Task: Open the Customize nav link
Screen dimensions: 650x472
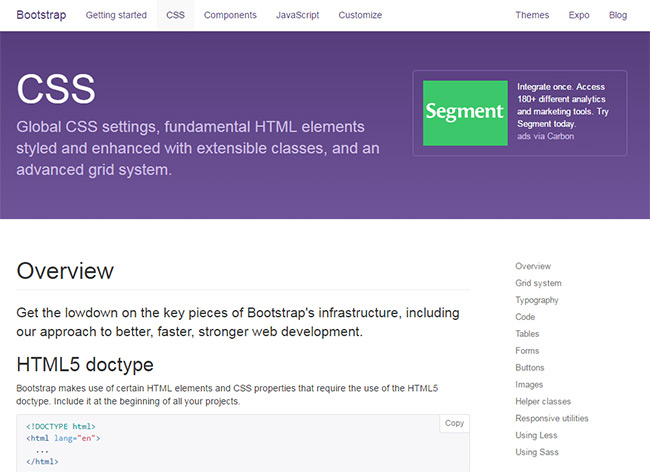Action: tap(360, 15)
